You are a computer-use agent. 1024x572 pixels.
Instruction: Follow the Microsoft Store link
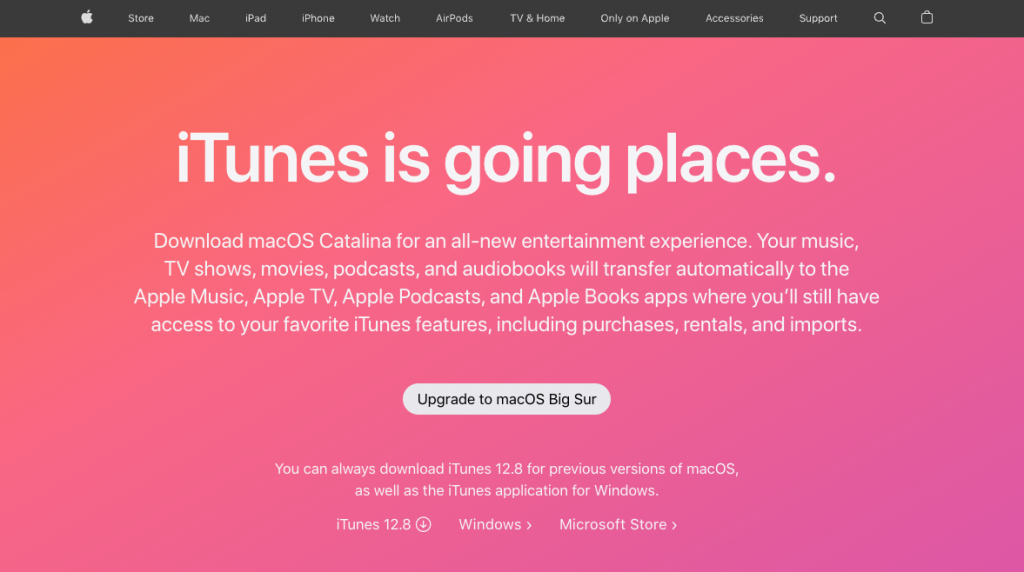pyautogui.click(x=618, y=524)
